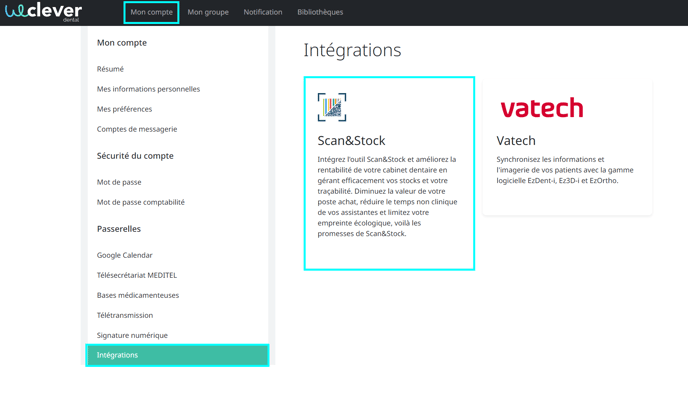Open the Notification menu item
This screenshot has width=688, height=394.
pos(263,12)
